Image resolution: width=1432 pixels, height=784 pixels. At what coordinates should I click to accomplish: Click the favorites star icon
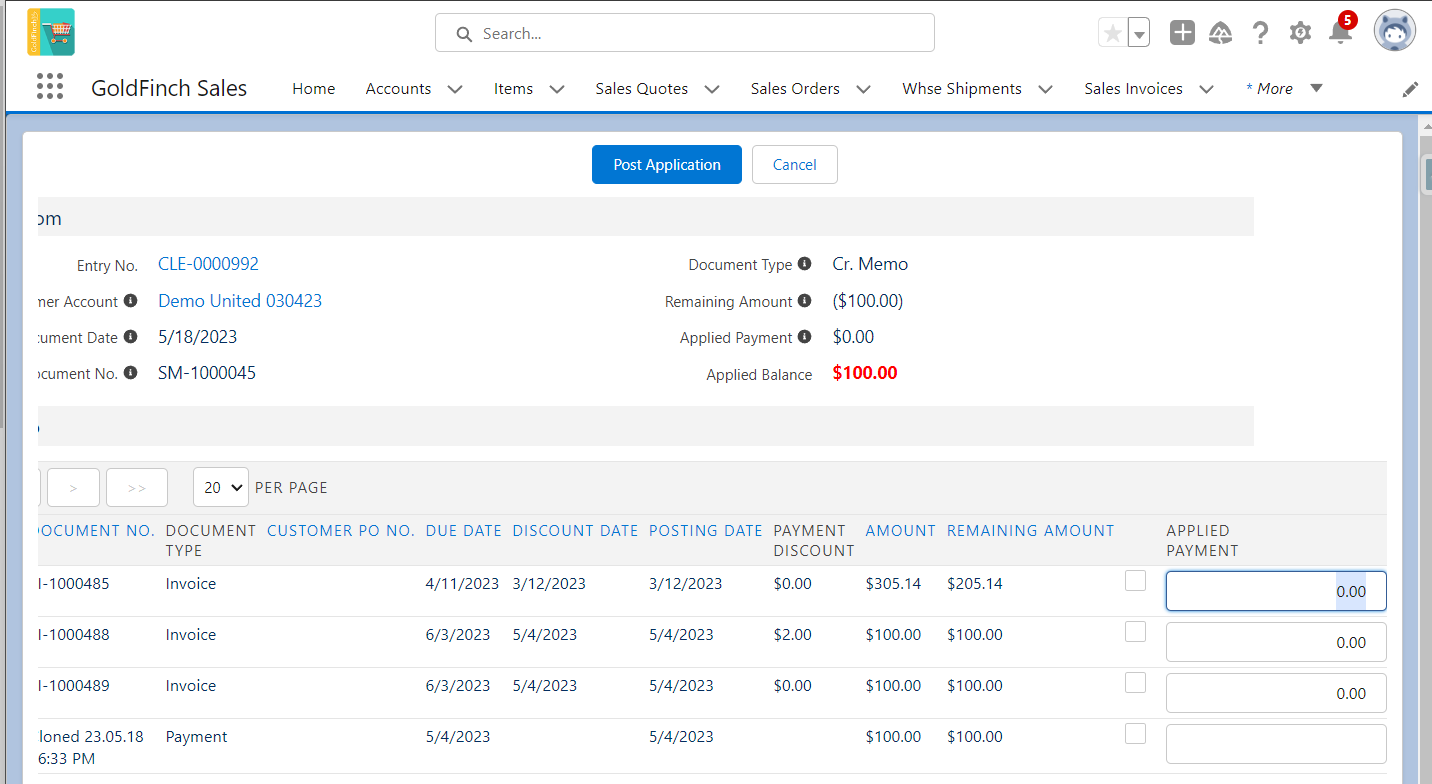[1112, 33]
